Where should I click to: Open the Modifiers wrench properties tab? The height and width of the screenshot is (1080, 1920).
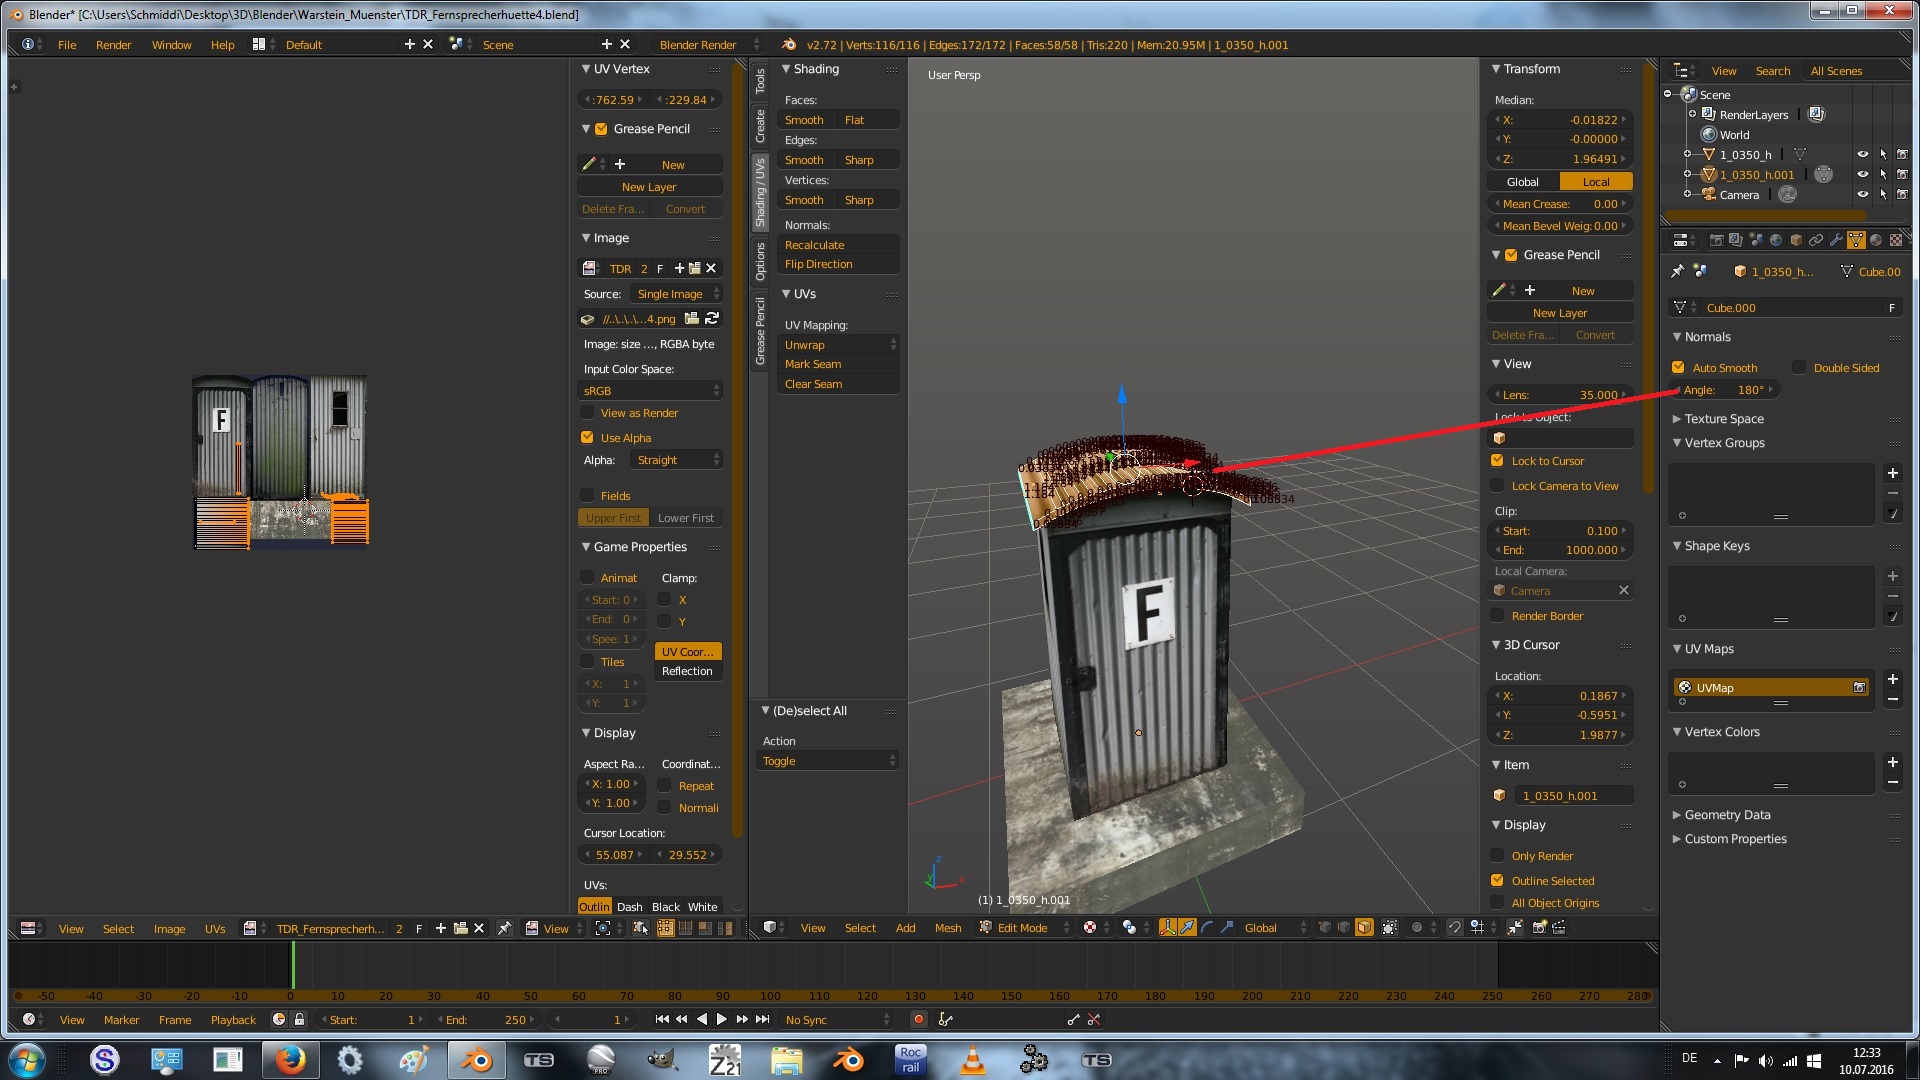(1836, 240)
